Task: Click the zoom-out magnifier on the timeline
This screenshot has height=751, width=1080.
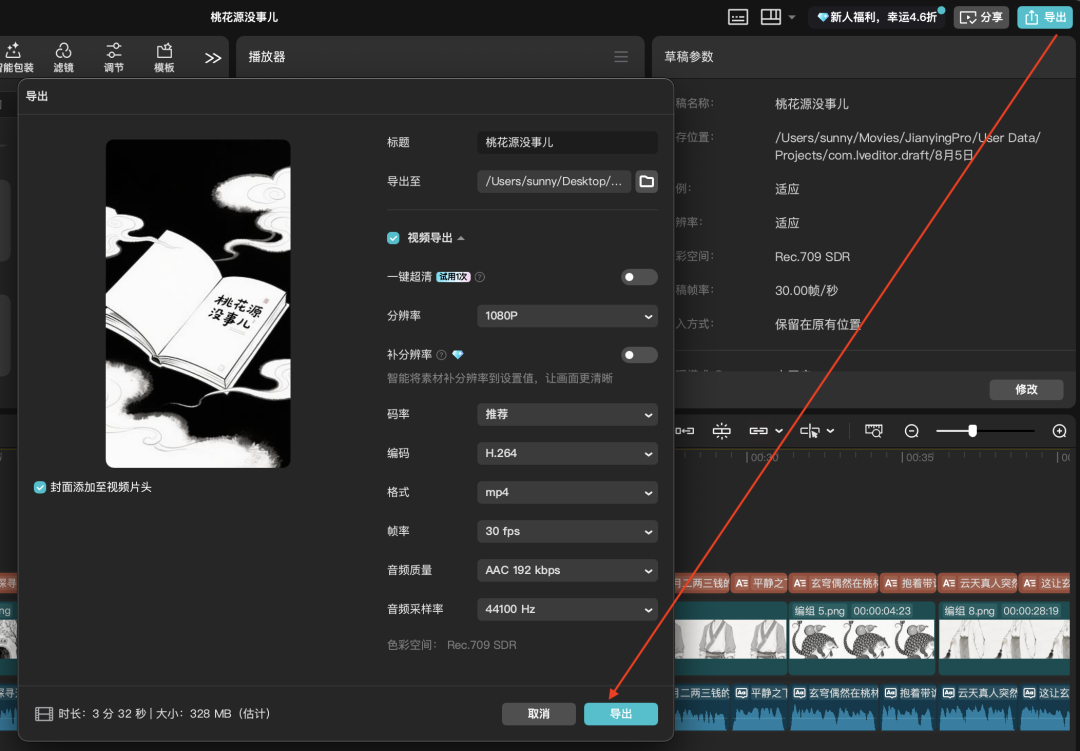Action: pyautogui.click(x=911, y=431)
